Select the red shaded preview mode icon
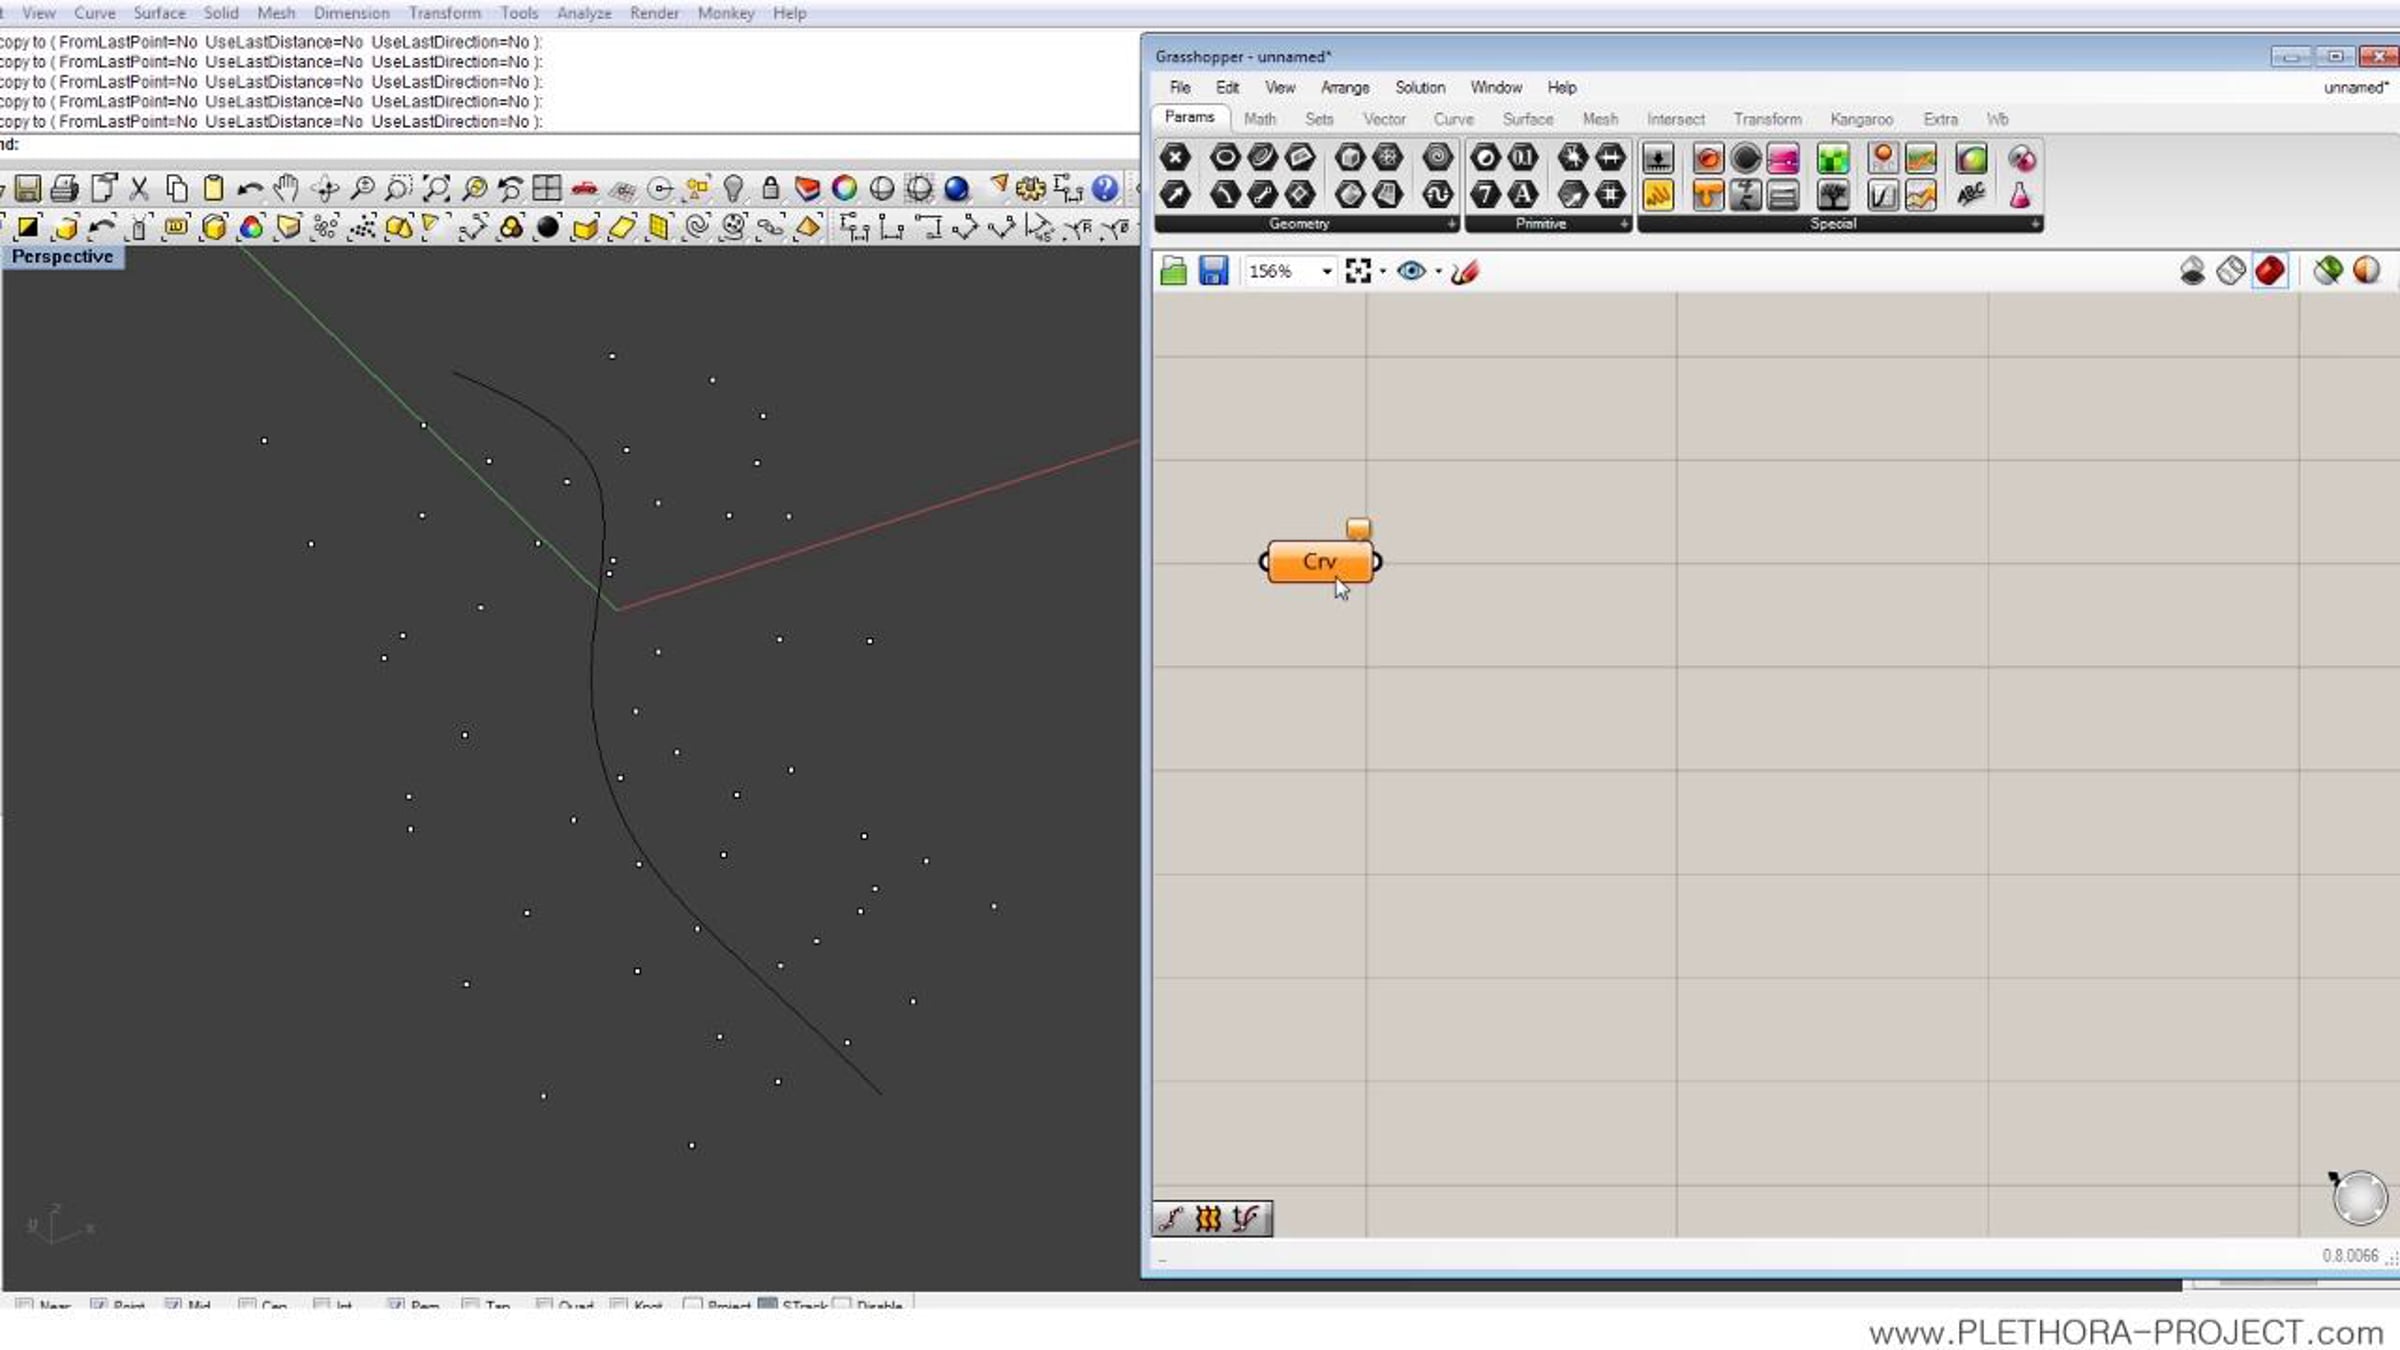The image size is (2400, 1350). 2270,271
